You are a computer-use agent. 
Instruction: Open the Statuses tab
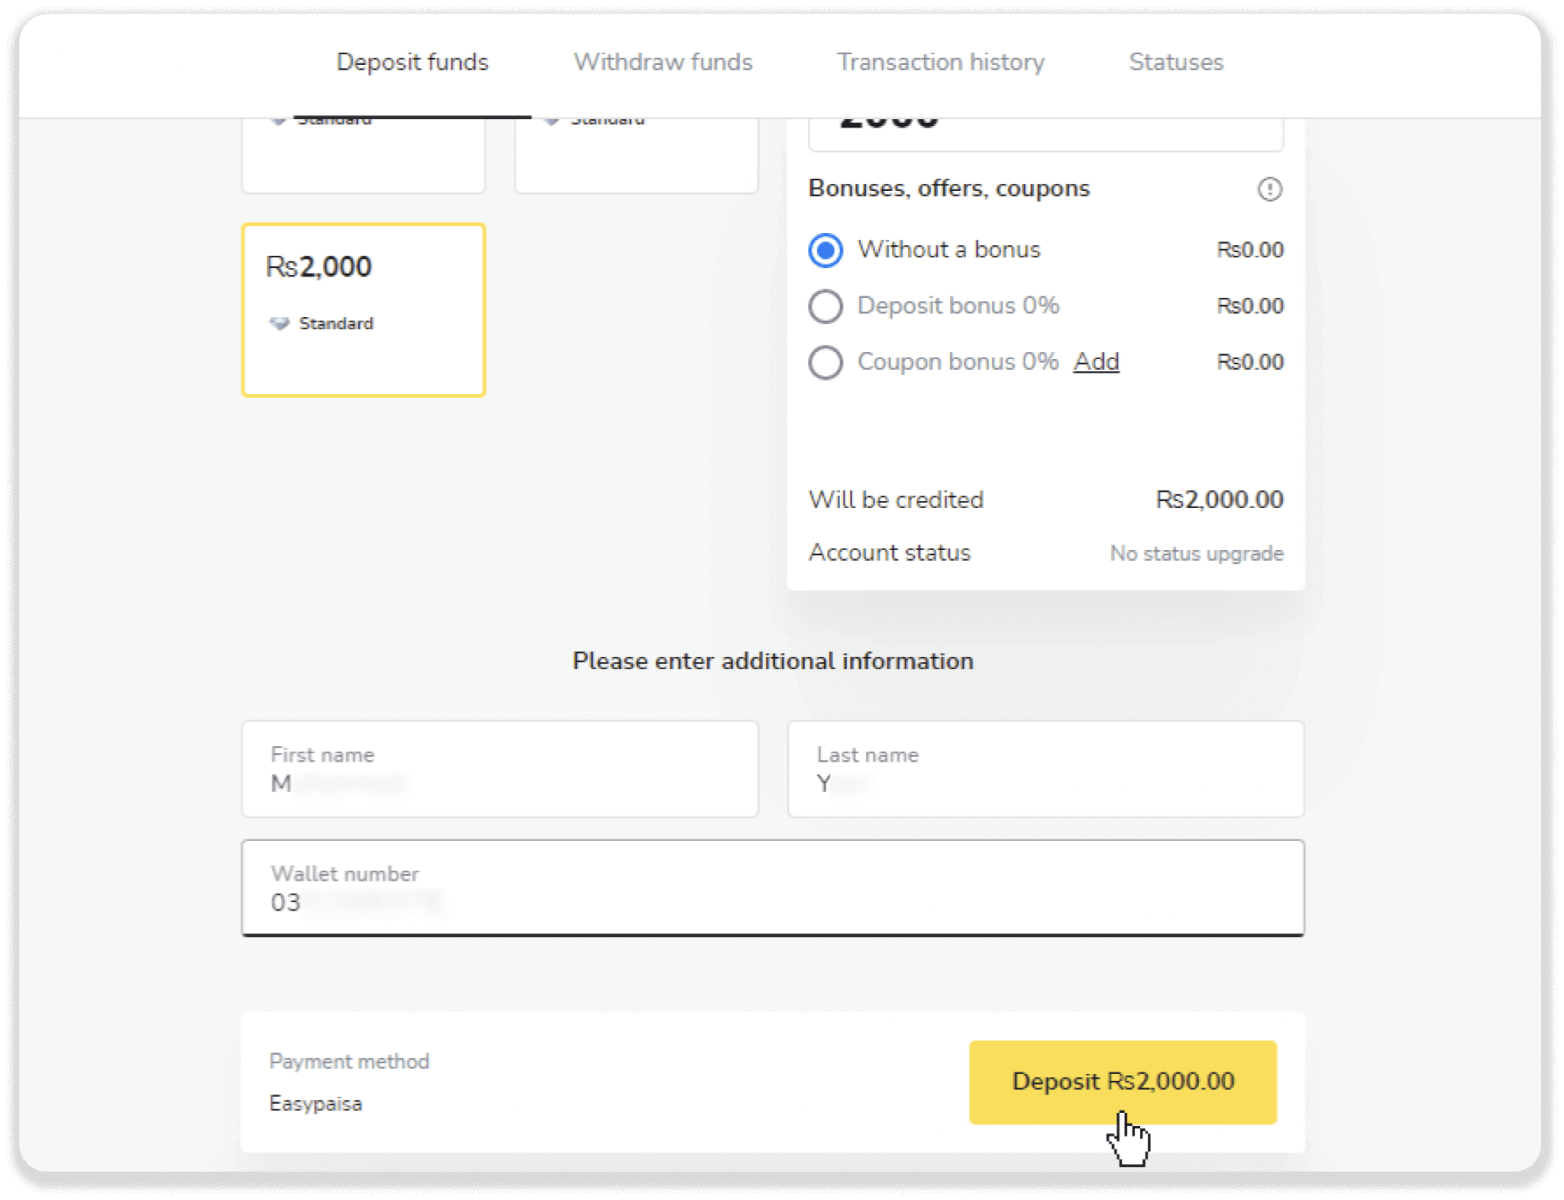1176,62
